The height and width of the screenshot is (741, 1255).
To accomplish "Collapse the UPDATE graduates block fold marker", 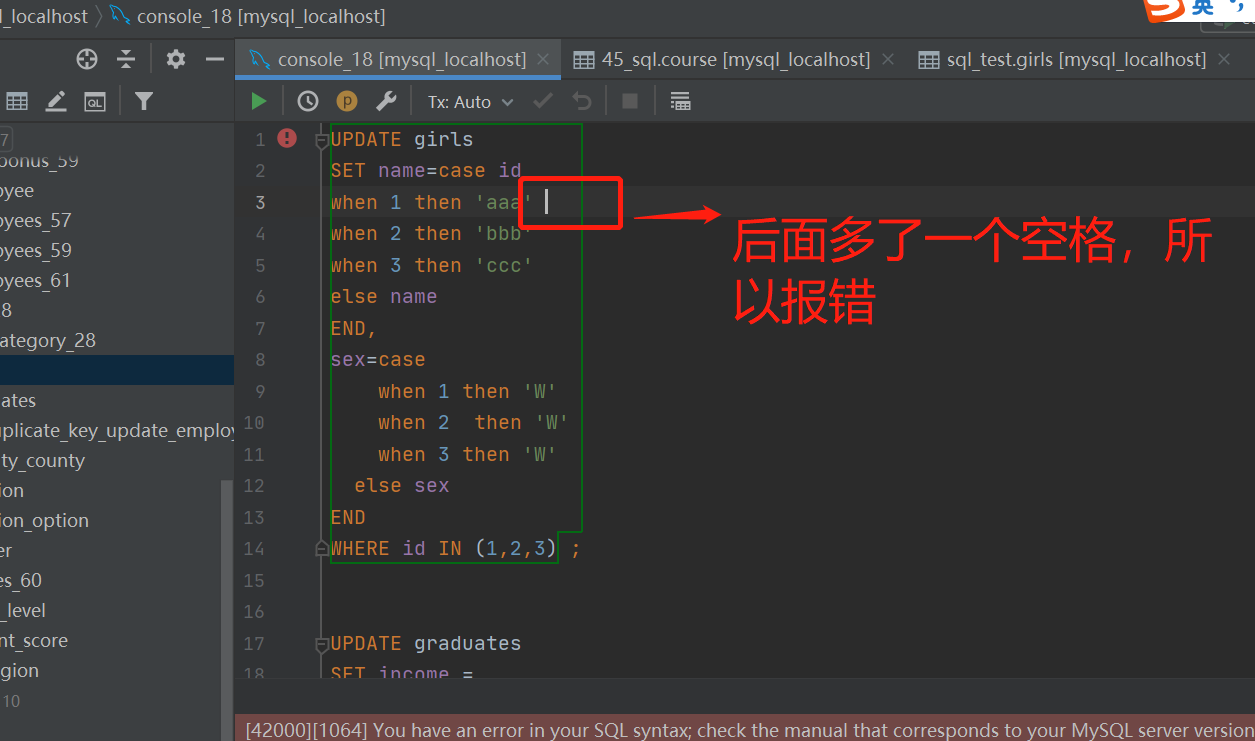I will point(321,644).
